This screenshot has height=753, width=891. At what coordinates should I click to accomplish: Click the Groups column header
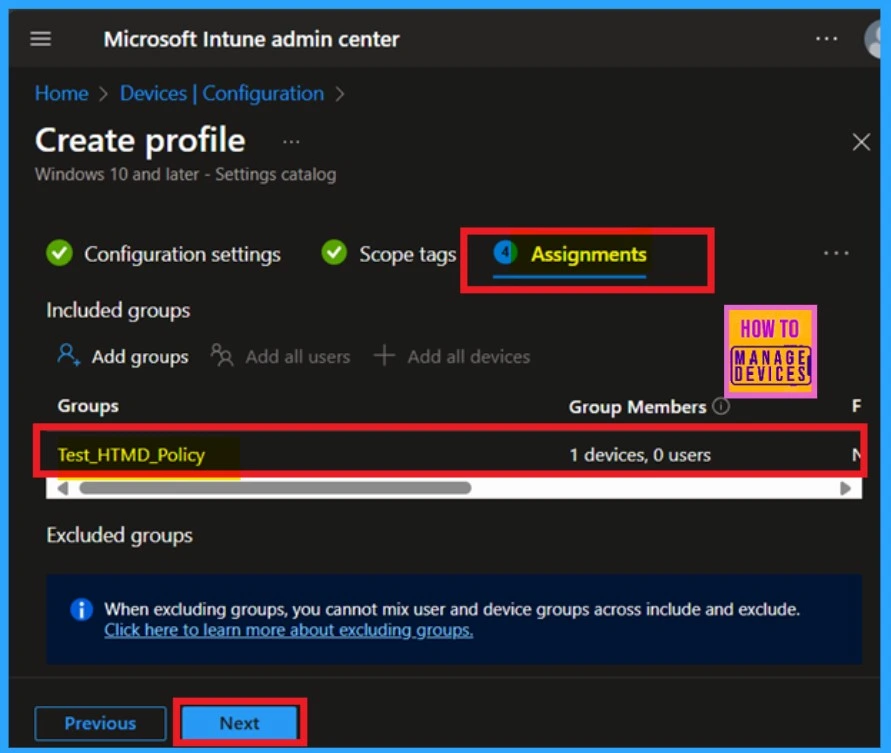88,406
